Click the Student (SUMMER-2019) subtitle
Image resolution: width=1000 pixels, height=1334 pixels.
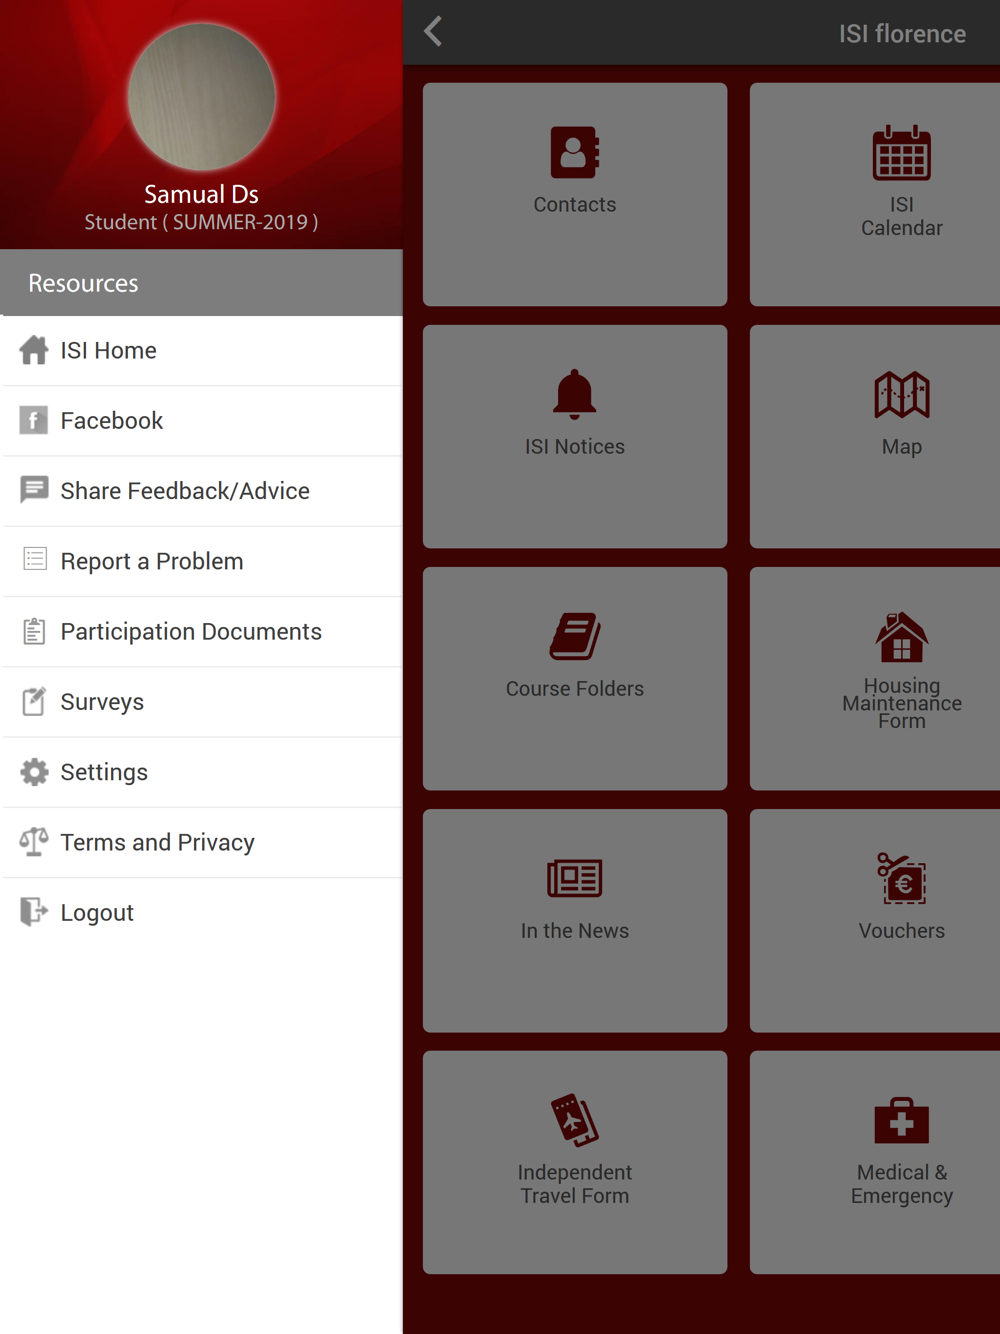pos(201,222)
